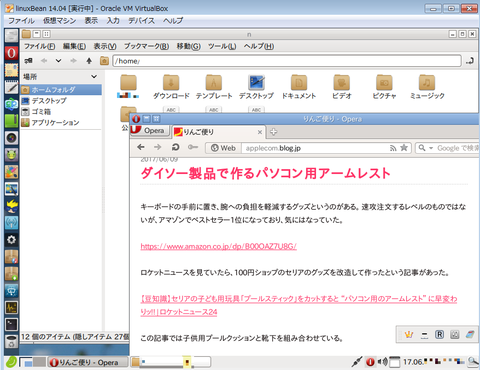Click the Opera key password icon
Screen dimensions: 480x370
click(193, 147)
